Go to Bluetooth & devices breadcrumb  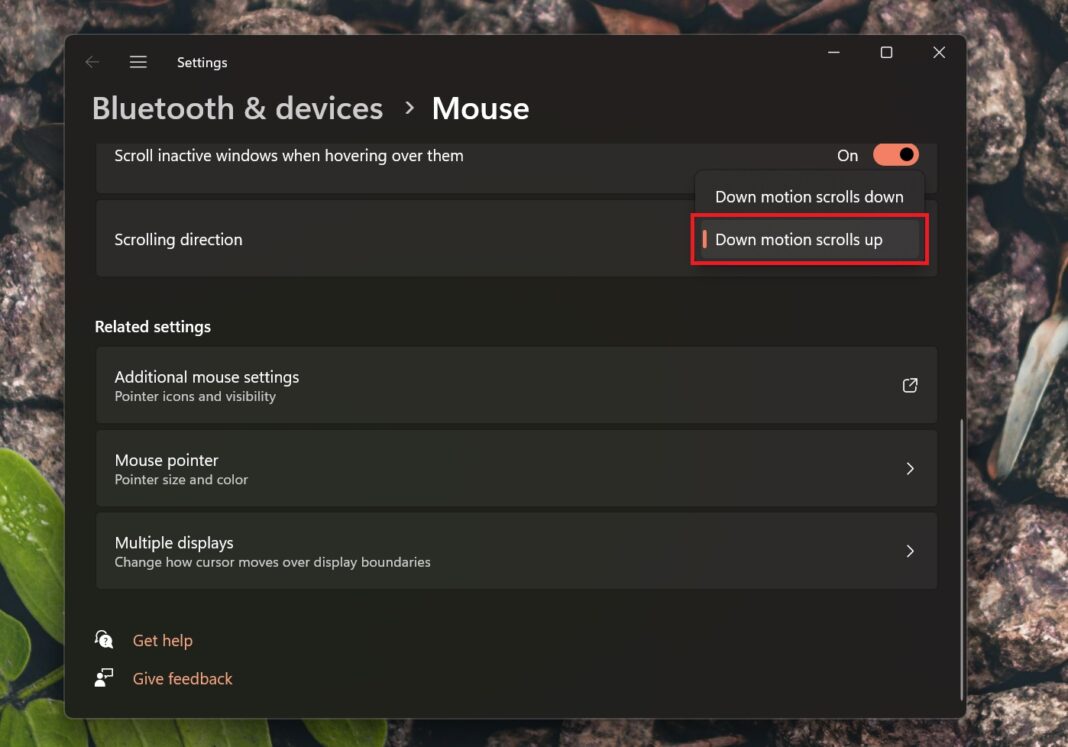[237, 108]
